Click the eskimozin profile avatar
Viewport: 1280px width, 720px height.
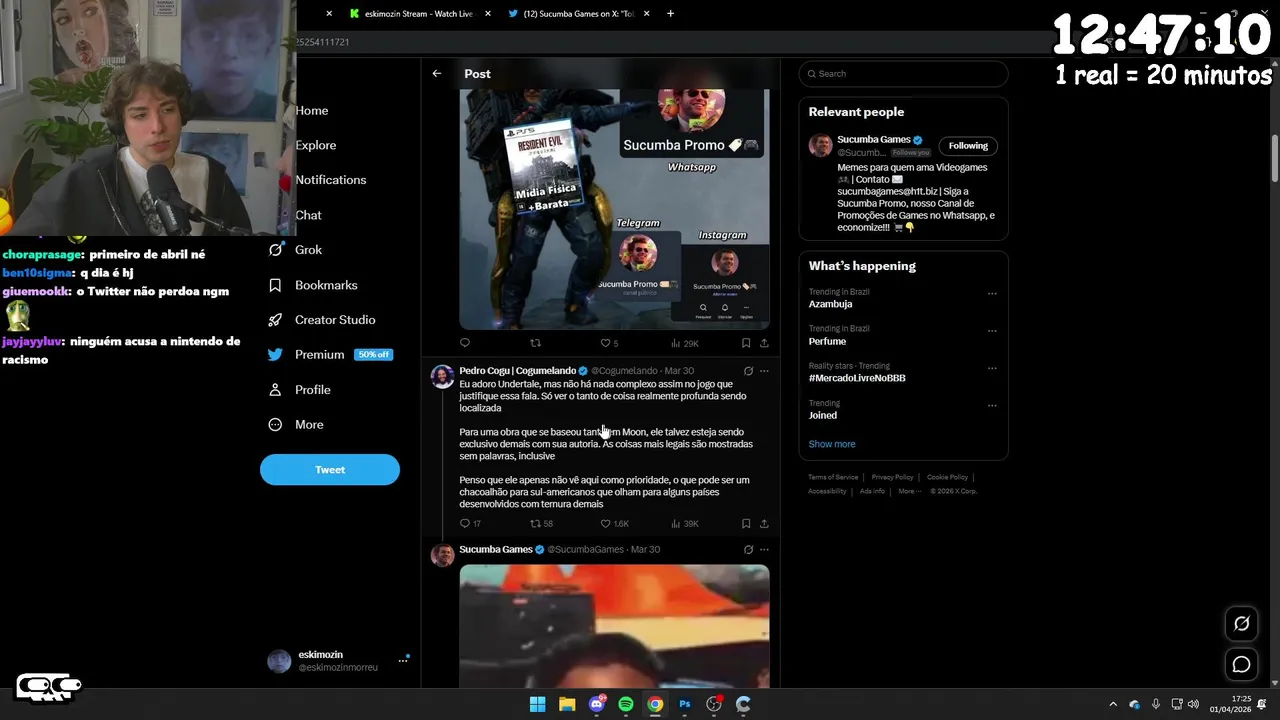coord(279,661)
